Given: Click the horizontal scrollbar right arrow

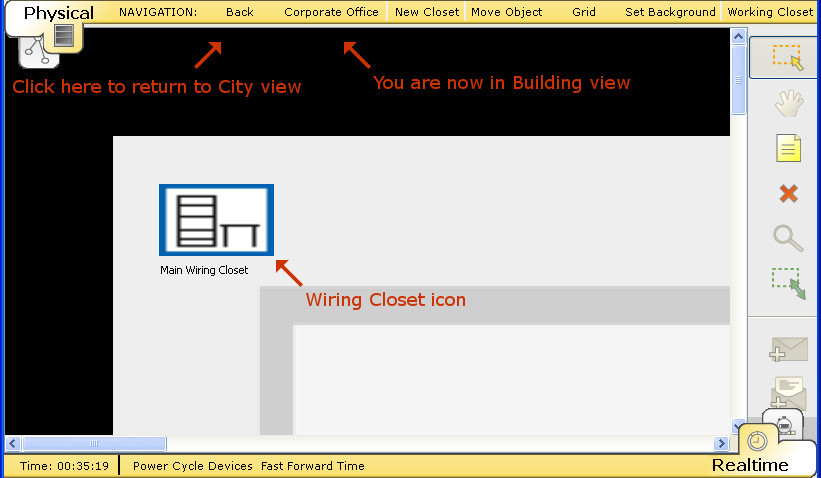Looking at the screenshot, I should 721,443.
